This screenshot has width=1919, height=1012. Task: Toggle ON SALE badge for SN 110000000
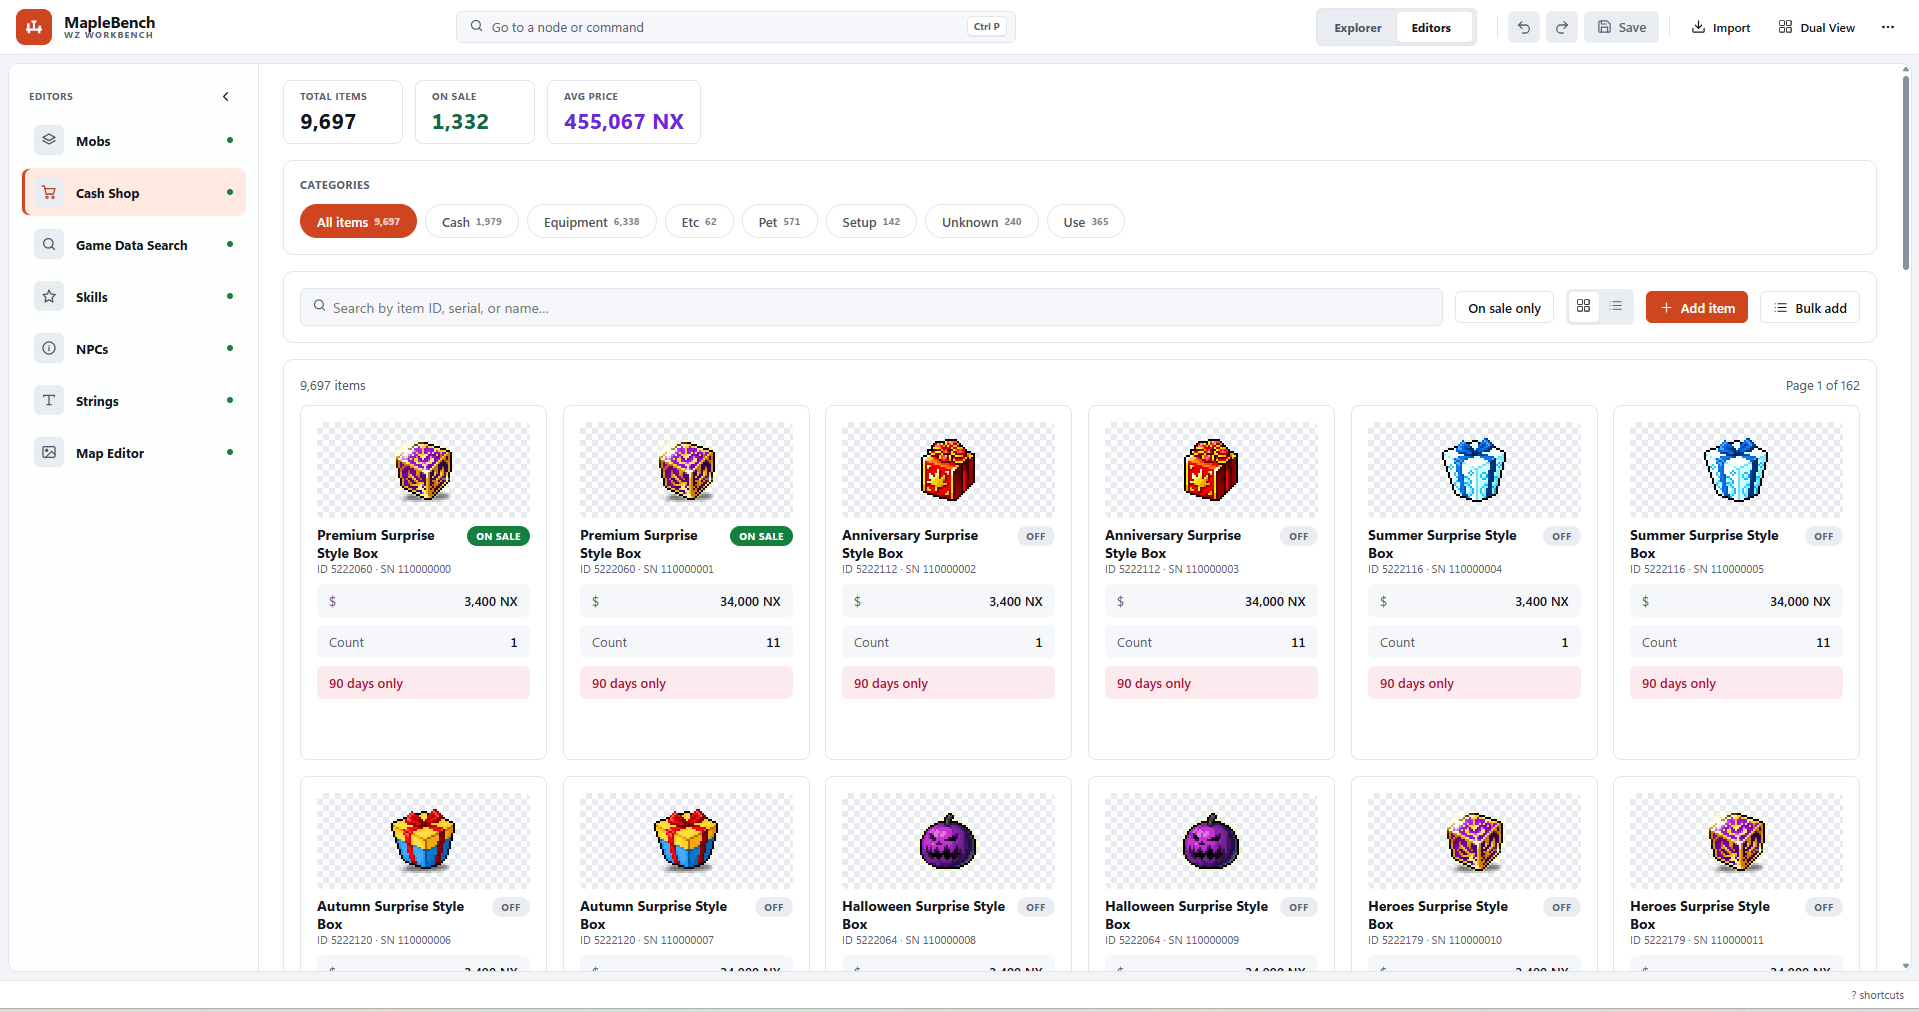pos(498,536)
